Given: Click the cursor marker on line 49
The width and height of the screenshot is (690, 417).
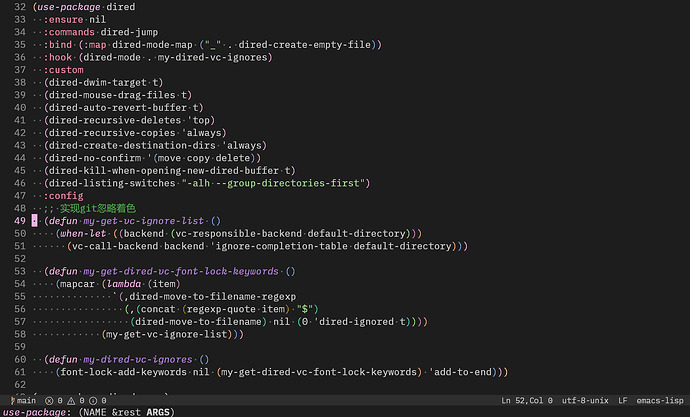Looking at the screenshot, I should pyautogui.click(x=34, y=221).
